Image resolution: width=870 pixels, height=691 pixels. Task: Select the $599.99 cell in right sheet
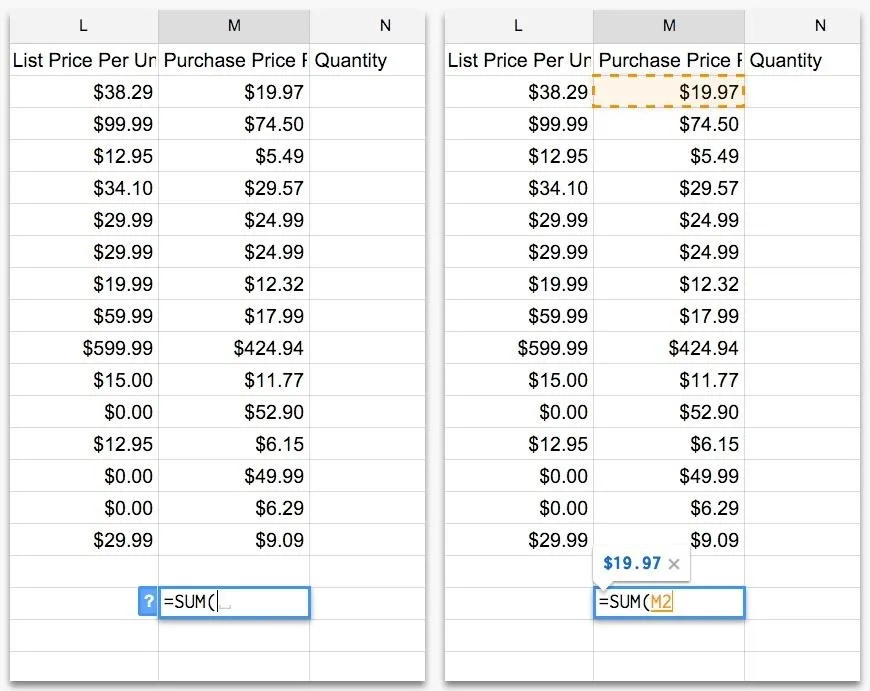click(519, 348)
